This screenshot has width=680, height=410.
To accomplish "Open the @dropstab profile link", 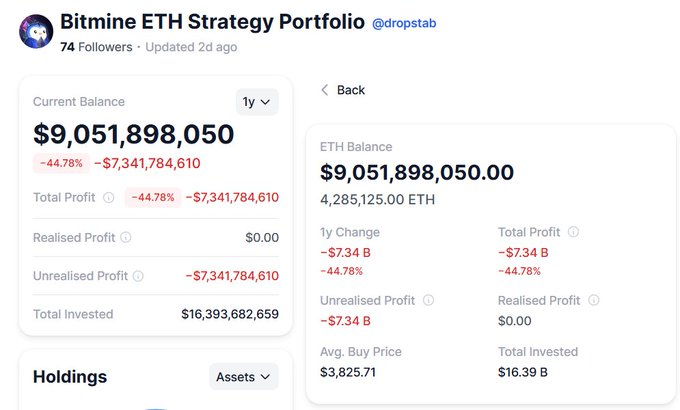I will [404, 23].
